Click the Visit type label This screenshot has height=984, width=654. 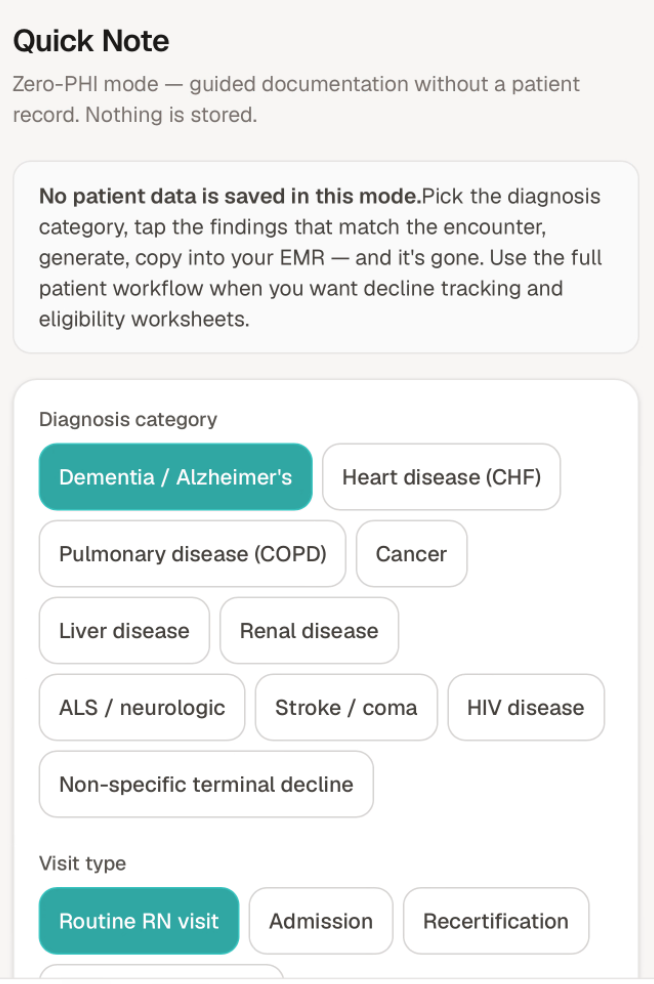[82, 864]
